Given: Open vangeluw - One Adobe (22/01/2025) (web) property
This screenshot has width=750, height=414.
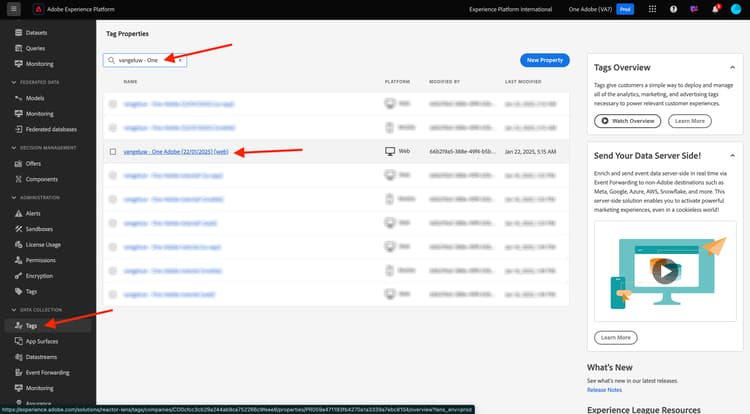Looking at the screenshot, I should (x=176, y=152).
